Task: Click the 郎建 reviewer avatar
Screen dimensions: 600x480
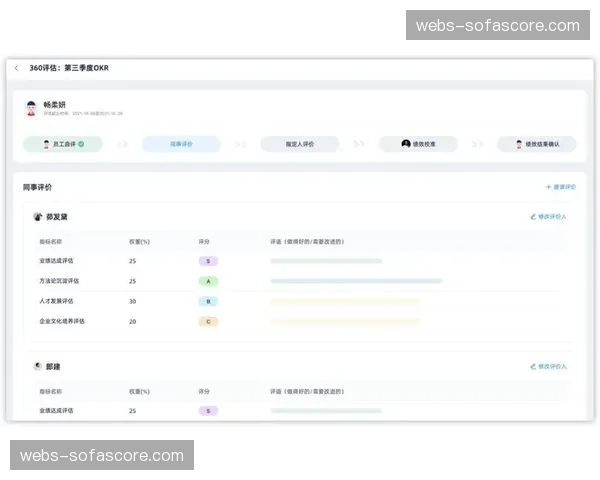Action: (x=38, y=366)
